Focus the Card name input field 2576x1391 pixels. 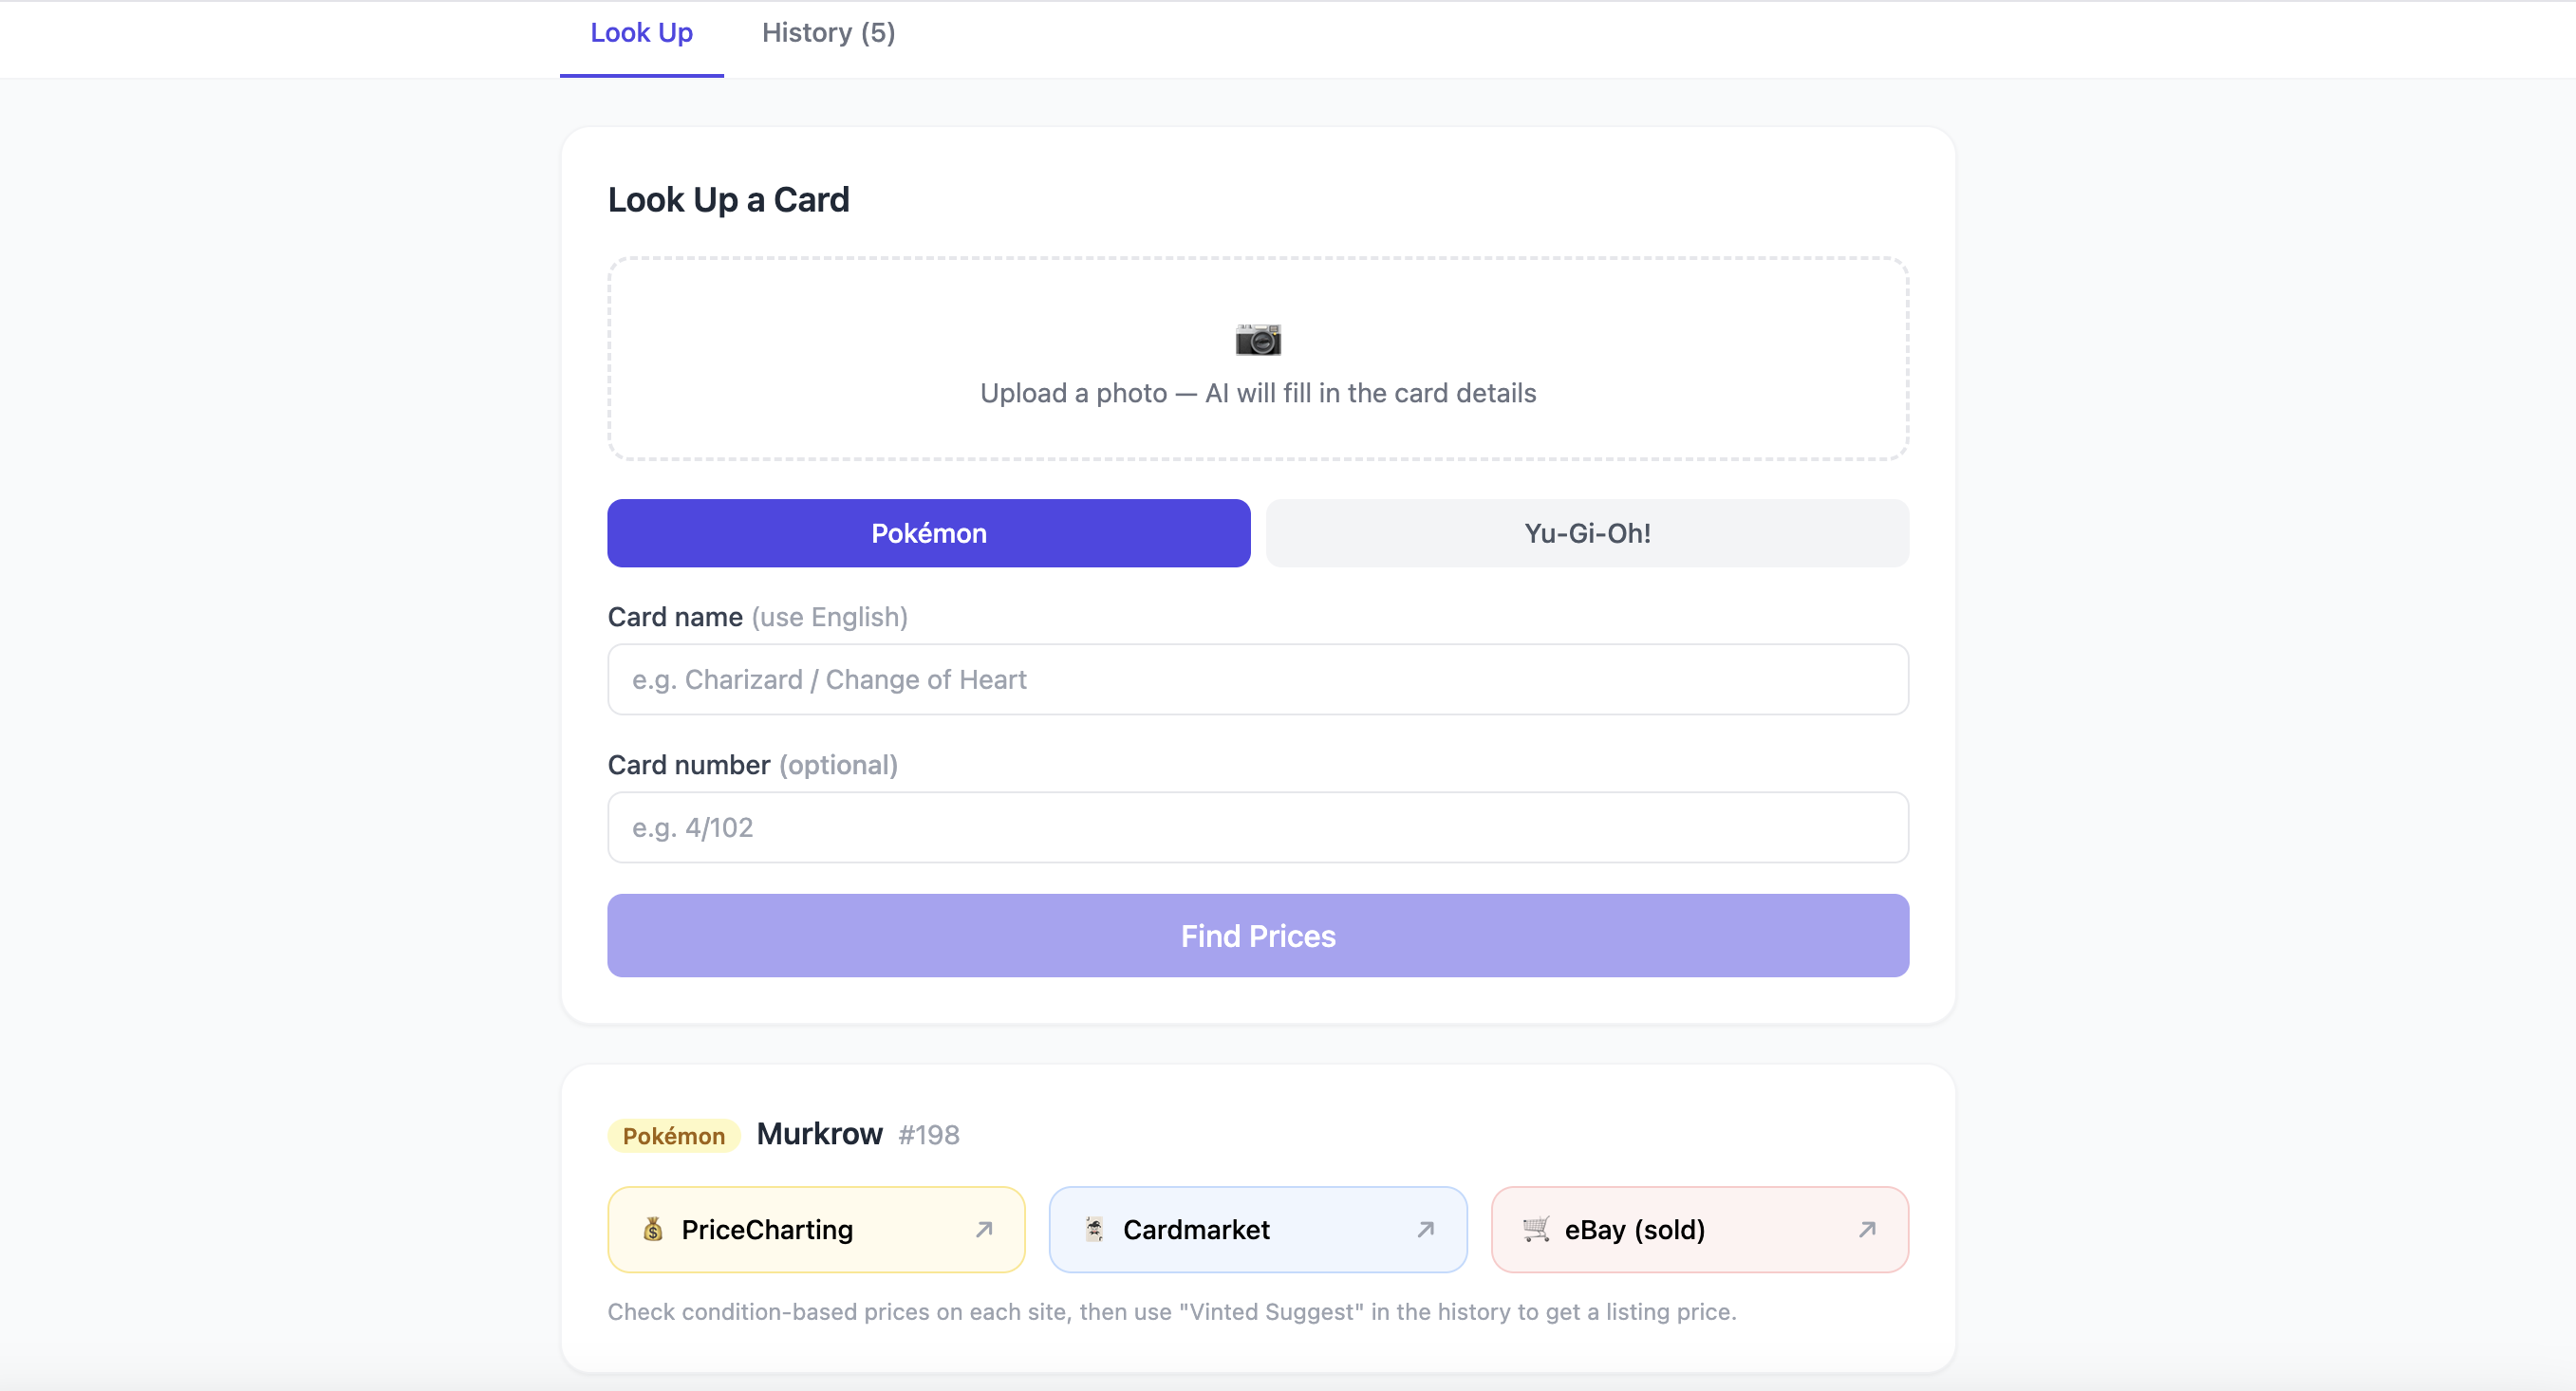[1258, 679]
